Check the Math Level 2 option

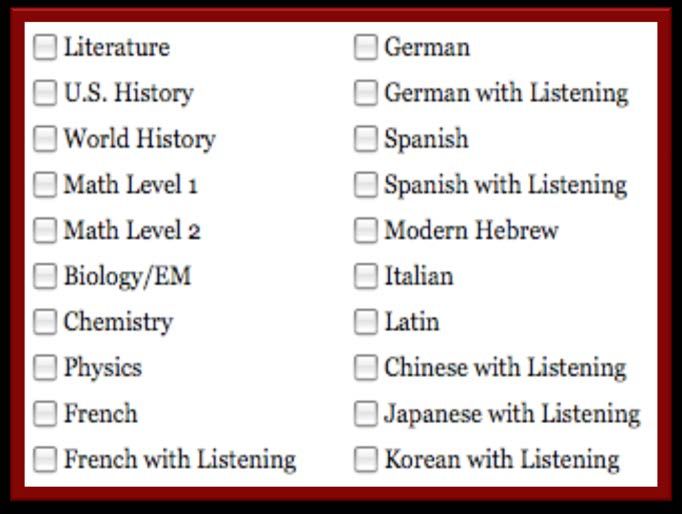(x=45, y=231)
